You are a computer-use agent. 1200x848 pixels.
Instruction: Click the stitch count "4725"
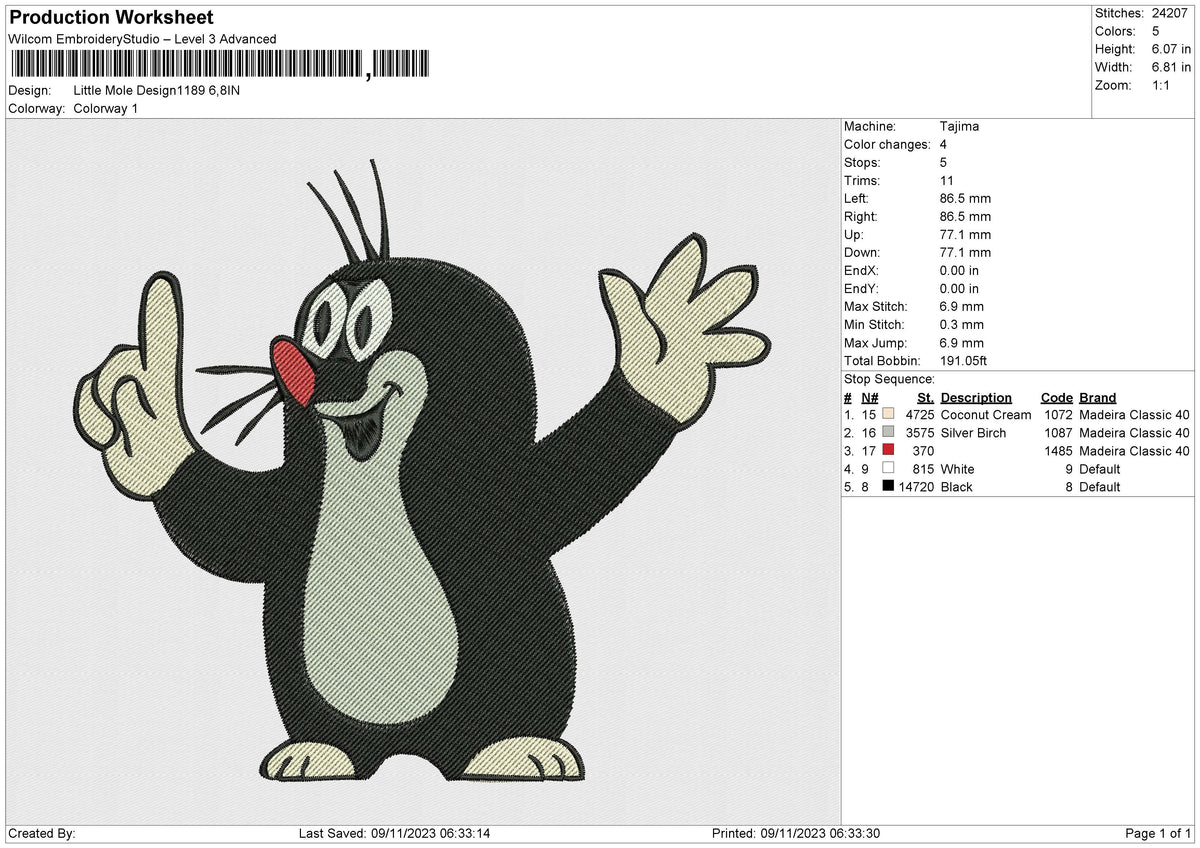920,415
